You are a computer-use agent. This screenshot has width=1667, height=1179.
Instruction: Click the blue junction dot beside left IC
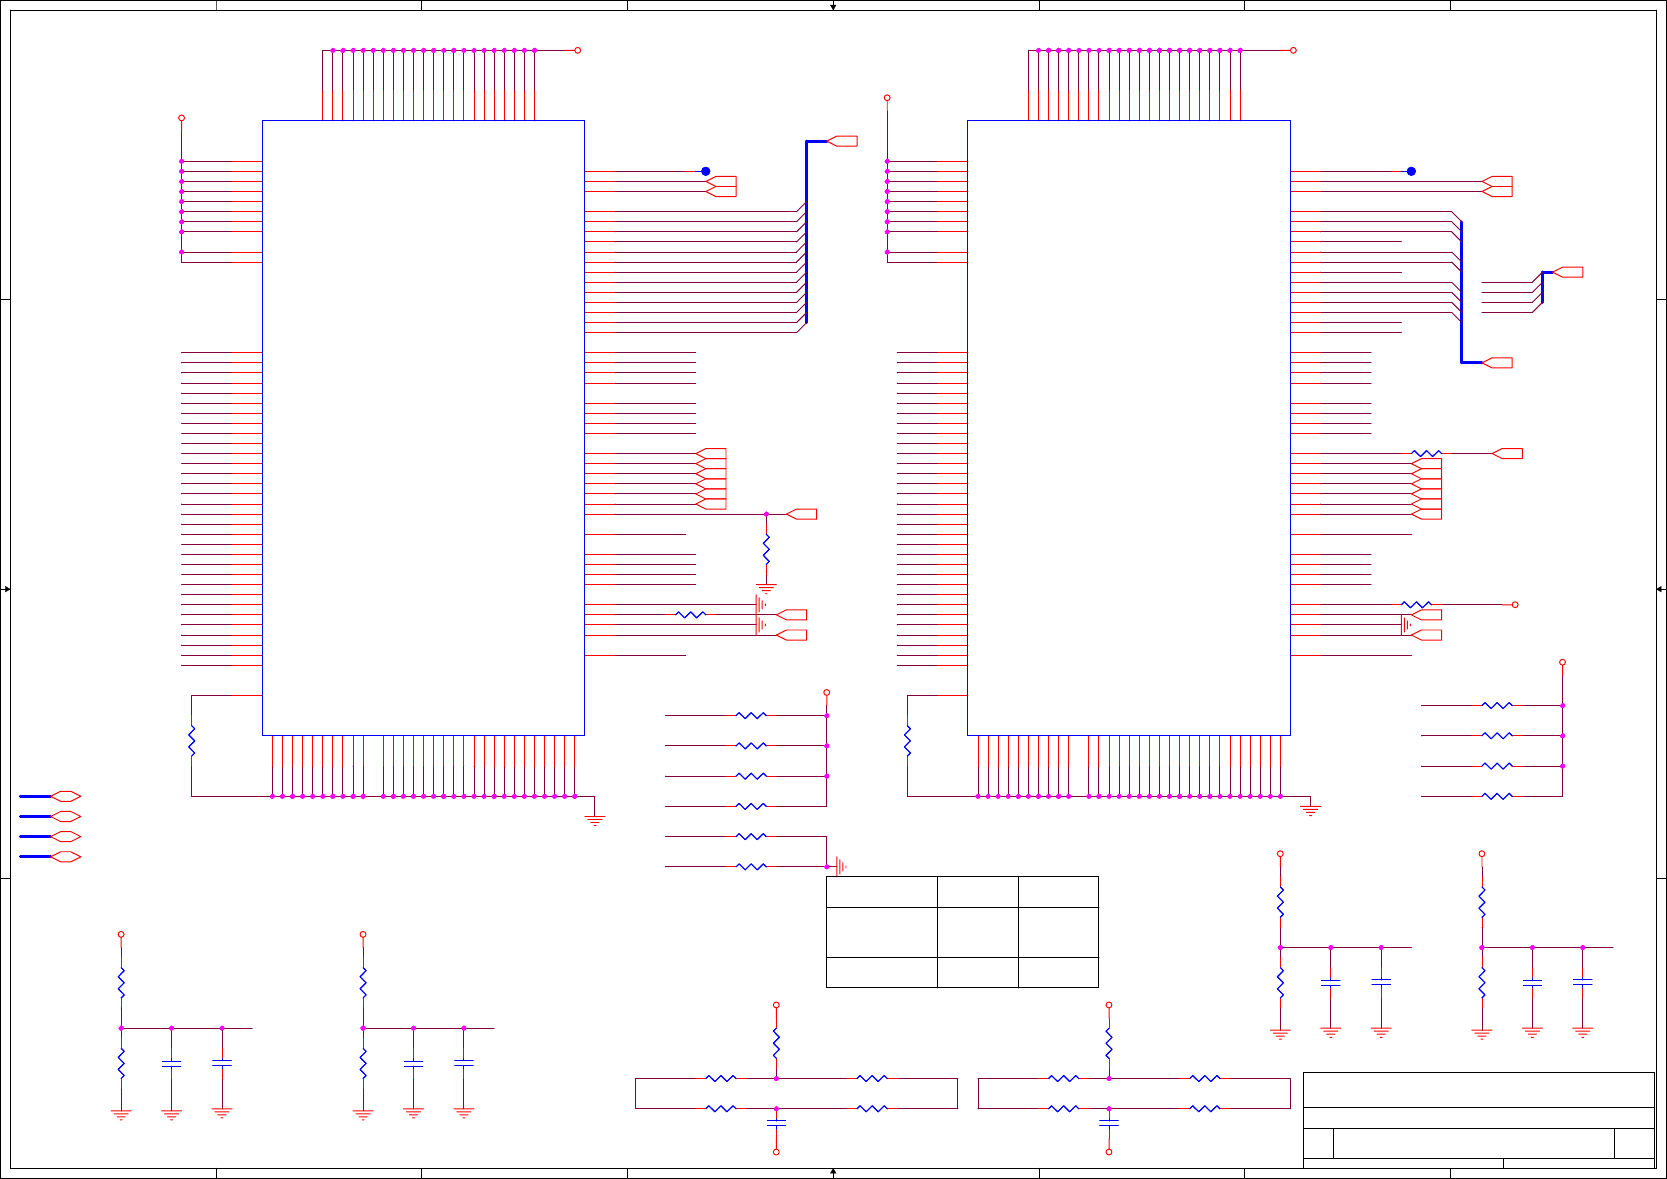click(x=705, y=171)
